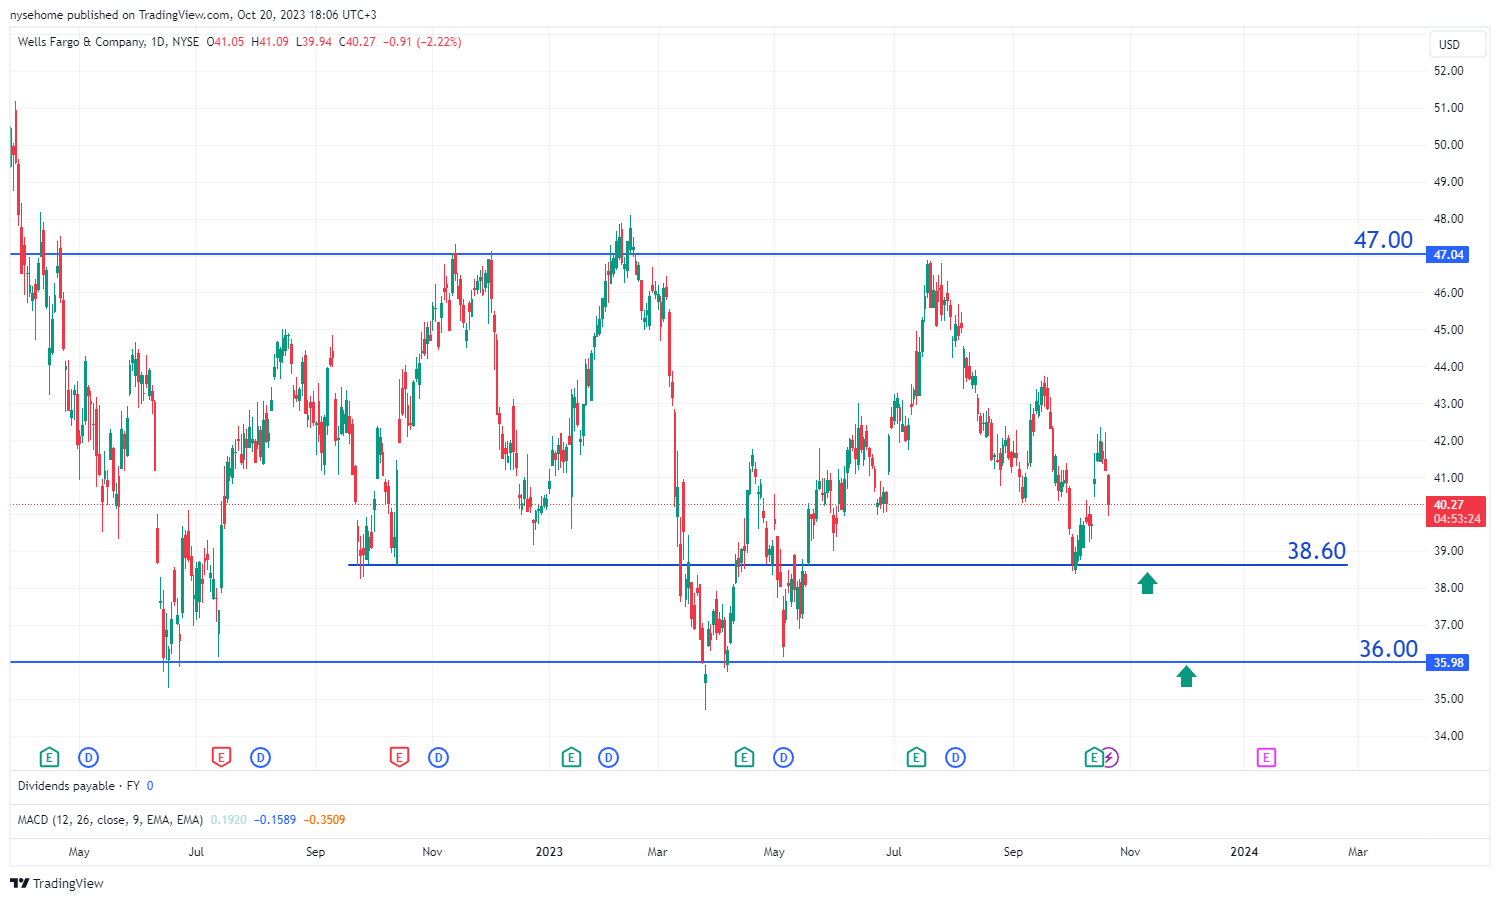Click the 2024 label on time axis
The image size is (1500, 901).
tap(1244, 852)
